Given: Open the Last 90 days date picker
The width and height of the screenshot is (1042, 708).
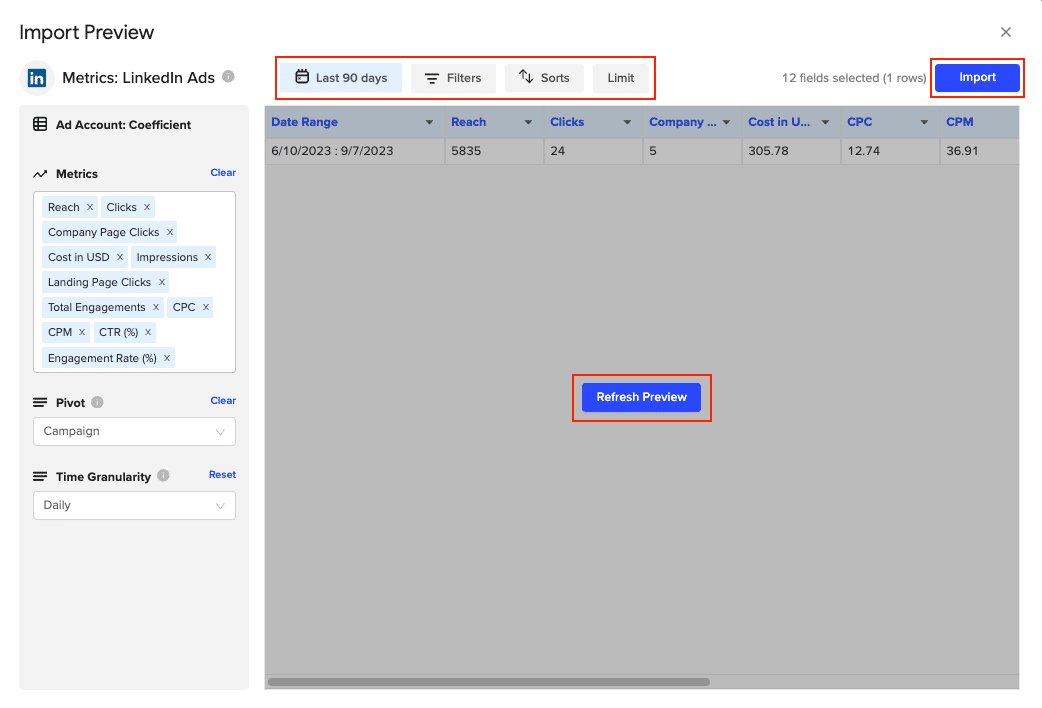Looking at the screenshot, I should point(341,78).
